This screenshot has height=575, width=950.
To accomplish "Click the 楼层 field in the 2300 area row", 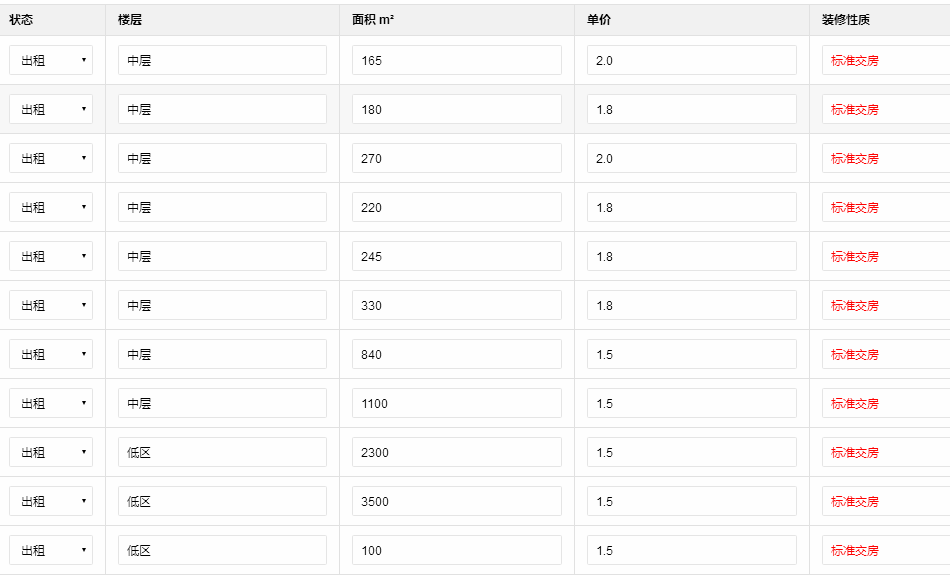I will pyautogui.click(x=222, y=452).
